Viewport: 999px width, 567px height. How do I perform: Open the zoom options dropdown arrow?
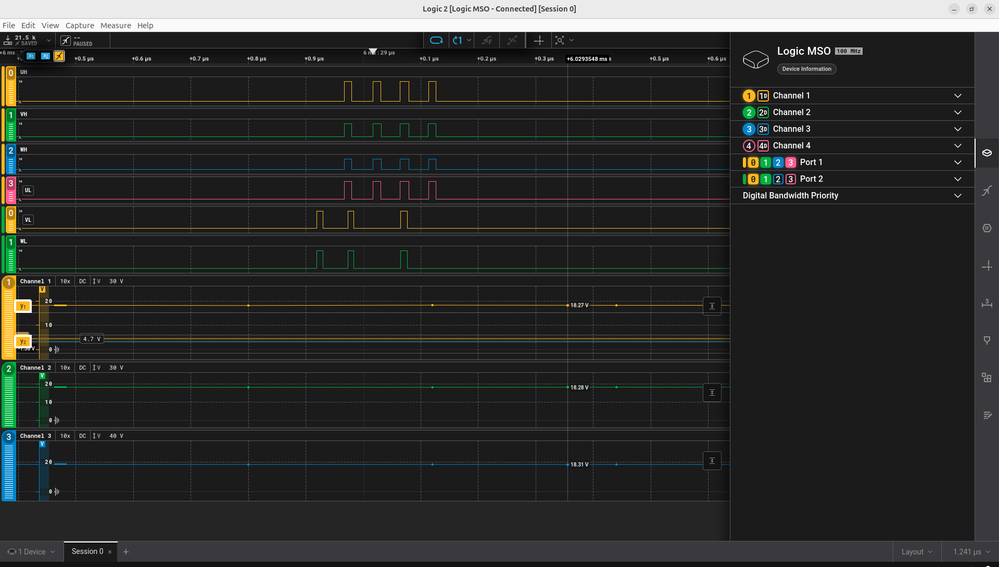pos(571,40)
